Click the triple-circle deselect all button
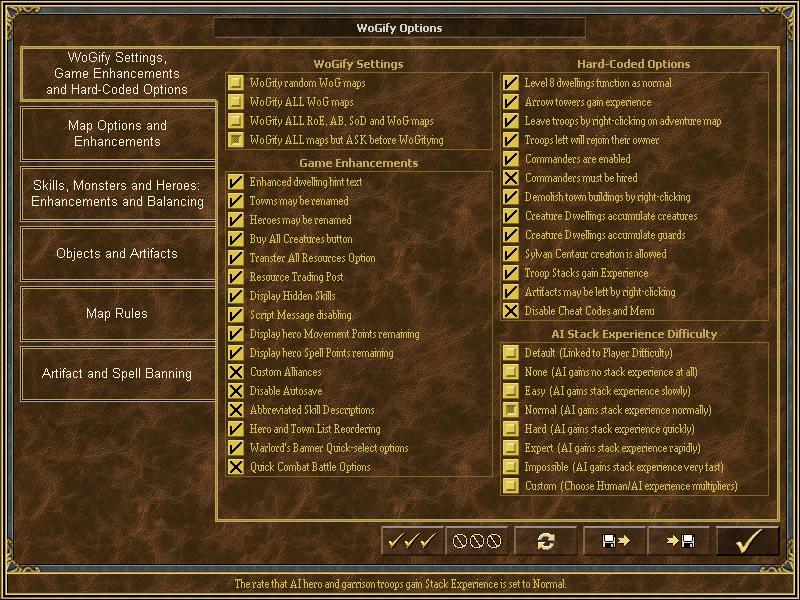Screen dimensions: 800x600 (x=476, y=541)
